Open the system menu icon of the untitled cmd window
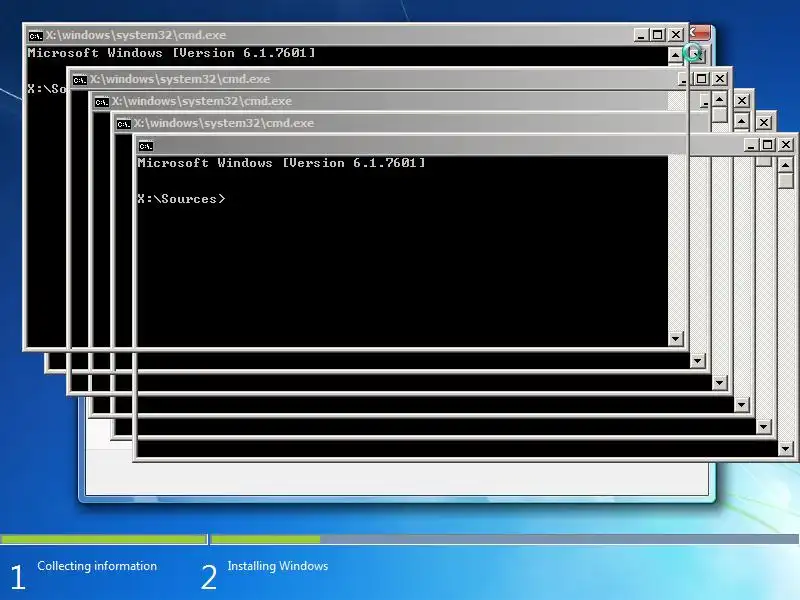The image size is (800, 600). pos(145,146)
